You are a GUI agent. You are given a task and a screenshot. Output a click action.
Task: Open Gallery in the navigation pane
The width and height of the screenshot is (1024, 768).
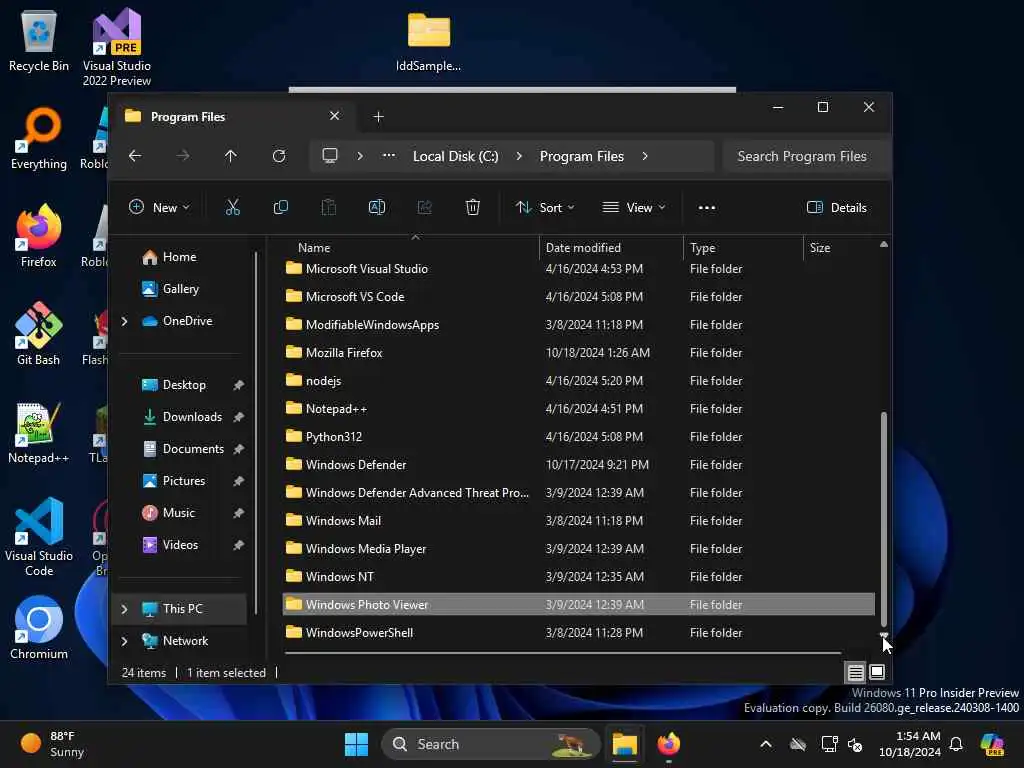181,289
